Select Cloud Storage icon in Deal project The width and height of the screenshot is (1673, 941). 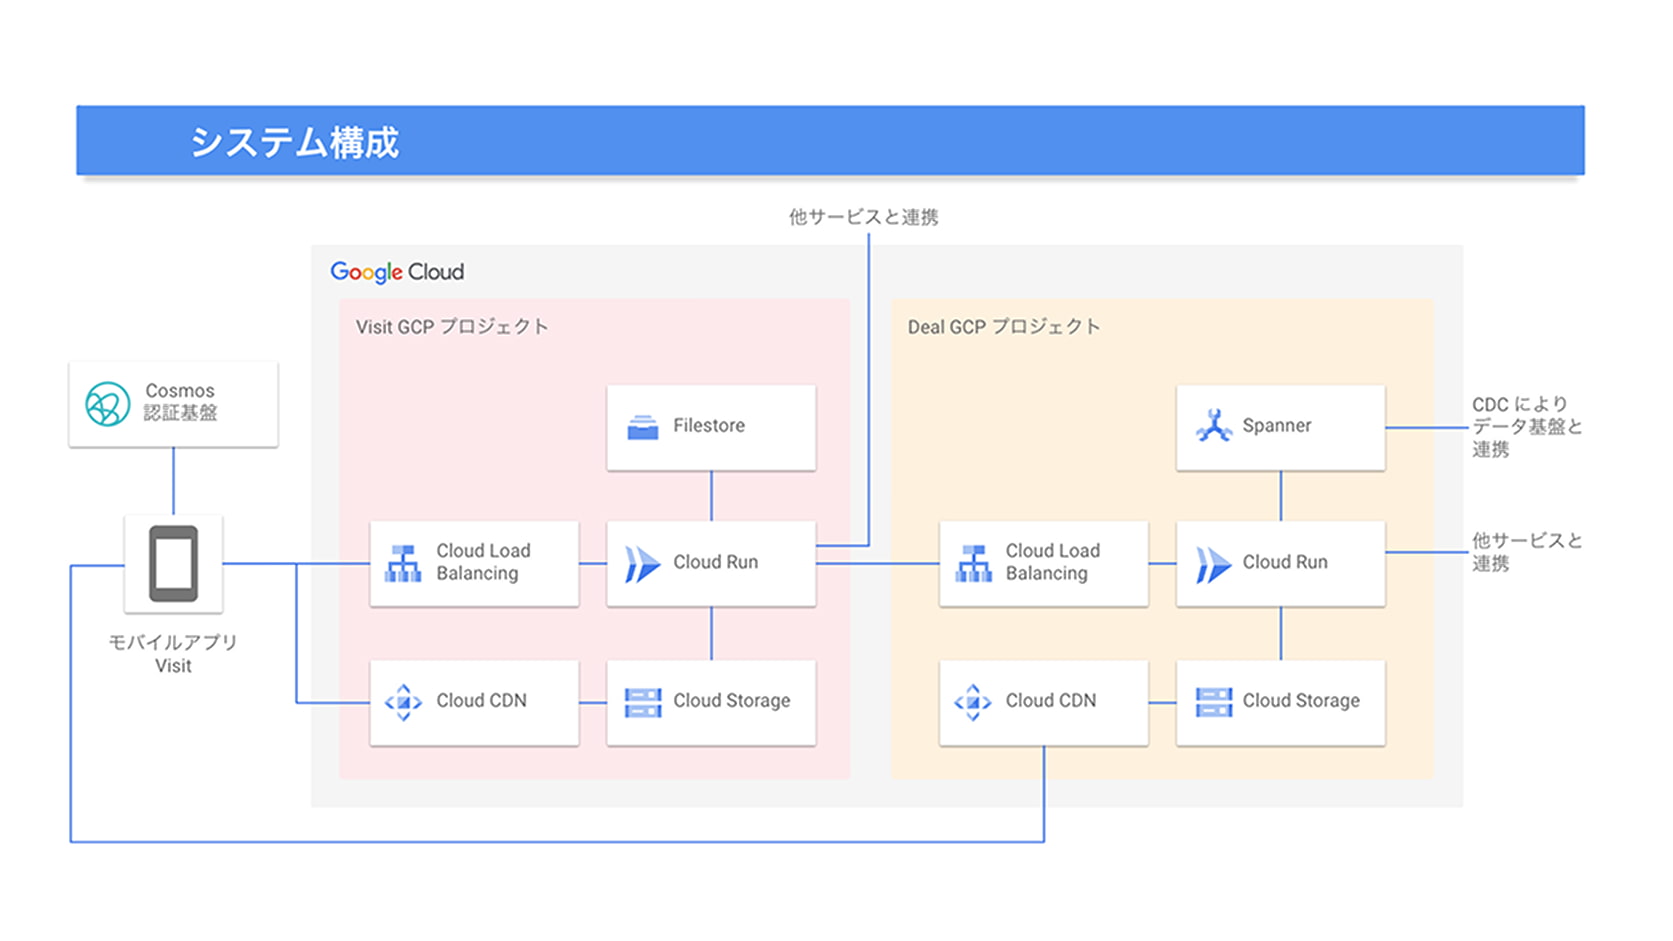(1213, 702)
